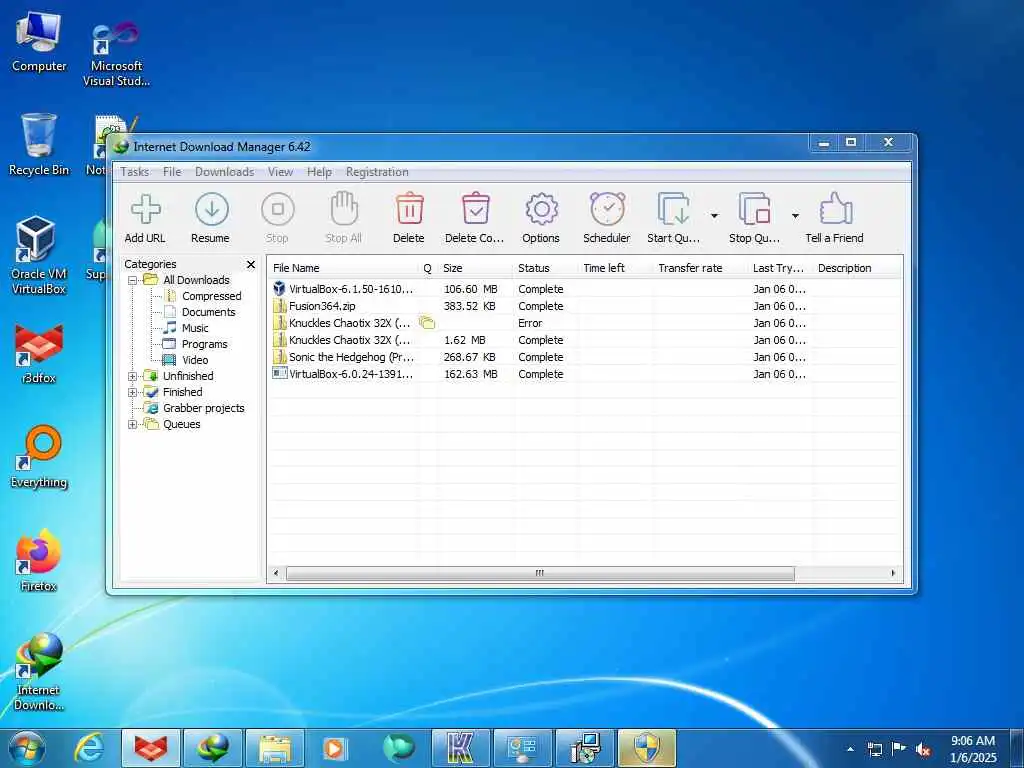
Task: Click the Delete Completed icon
Action: pyautogui.click(x=475, y=209)
